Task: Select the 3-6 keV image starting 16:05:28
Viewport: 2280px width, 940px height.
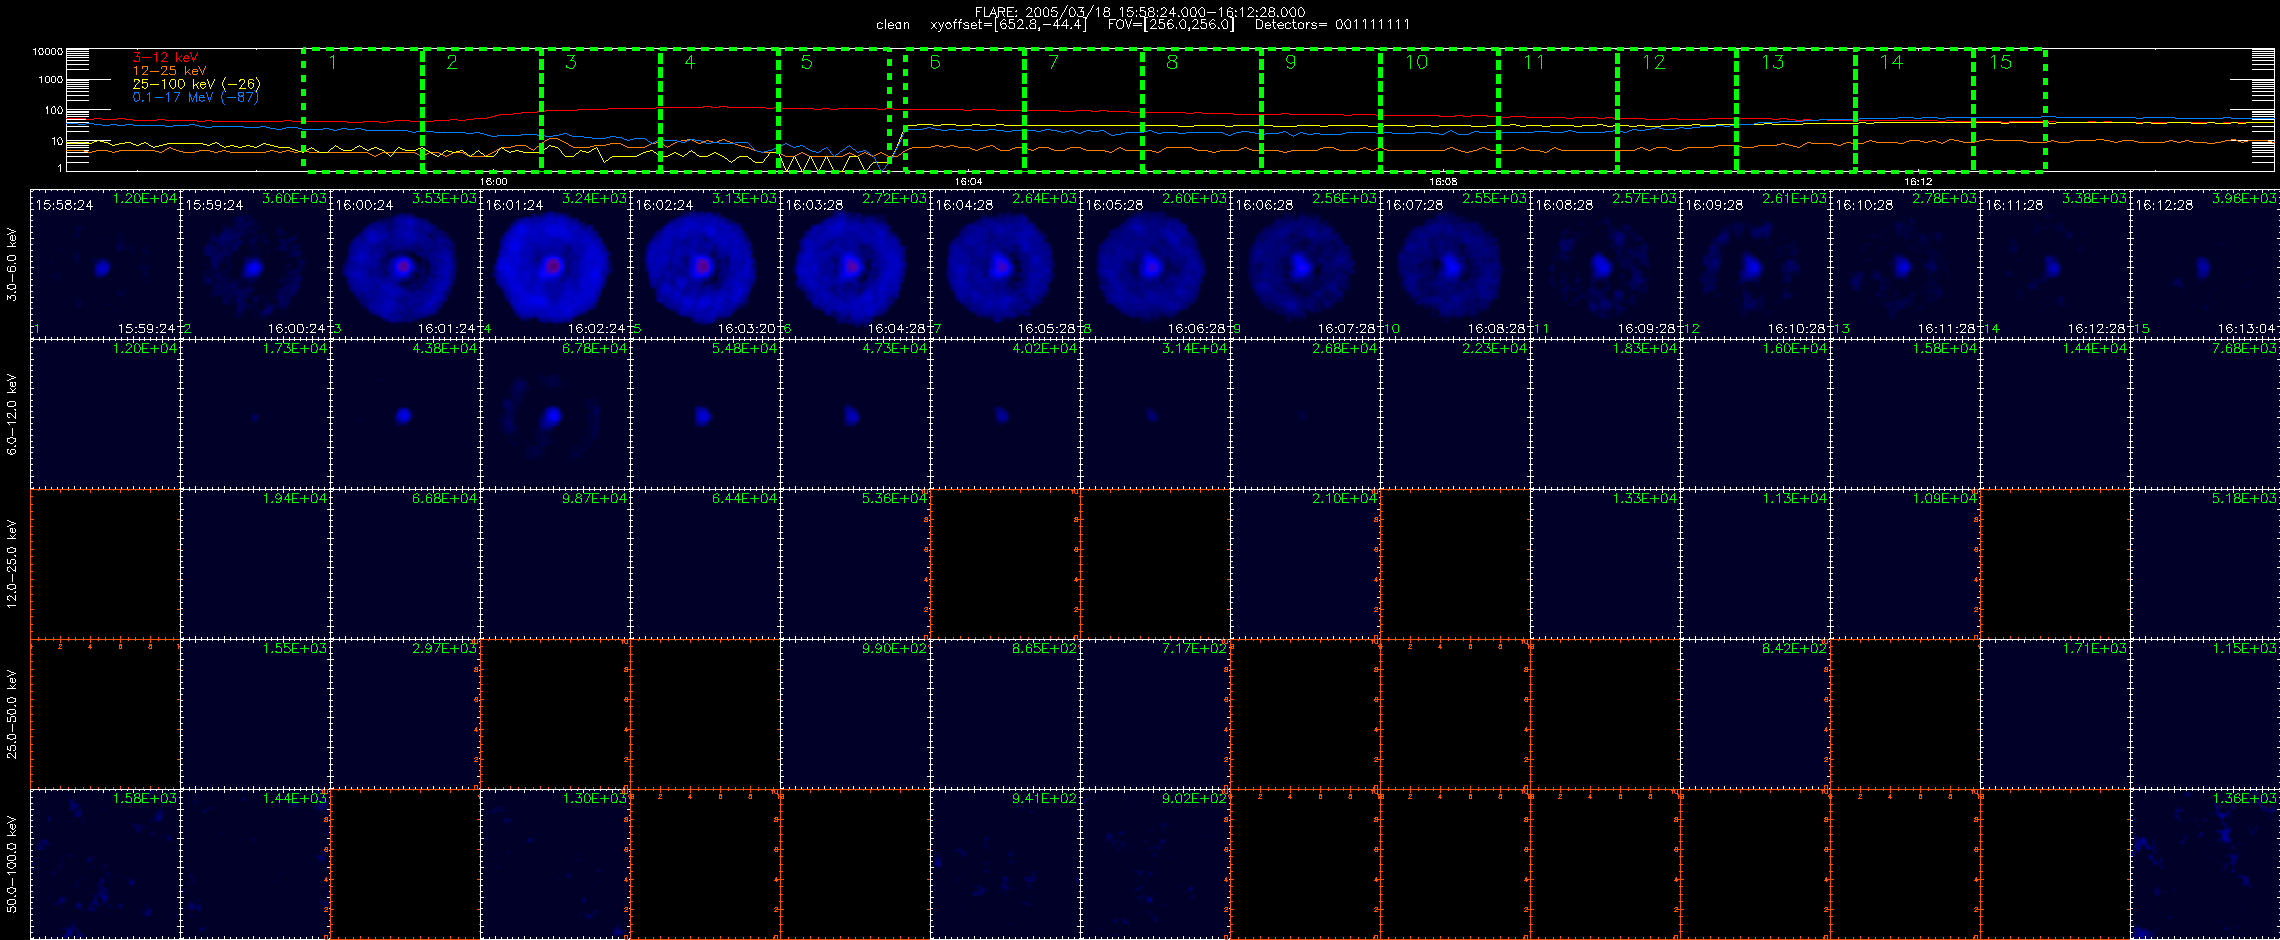Action: (1155, 264)
